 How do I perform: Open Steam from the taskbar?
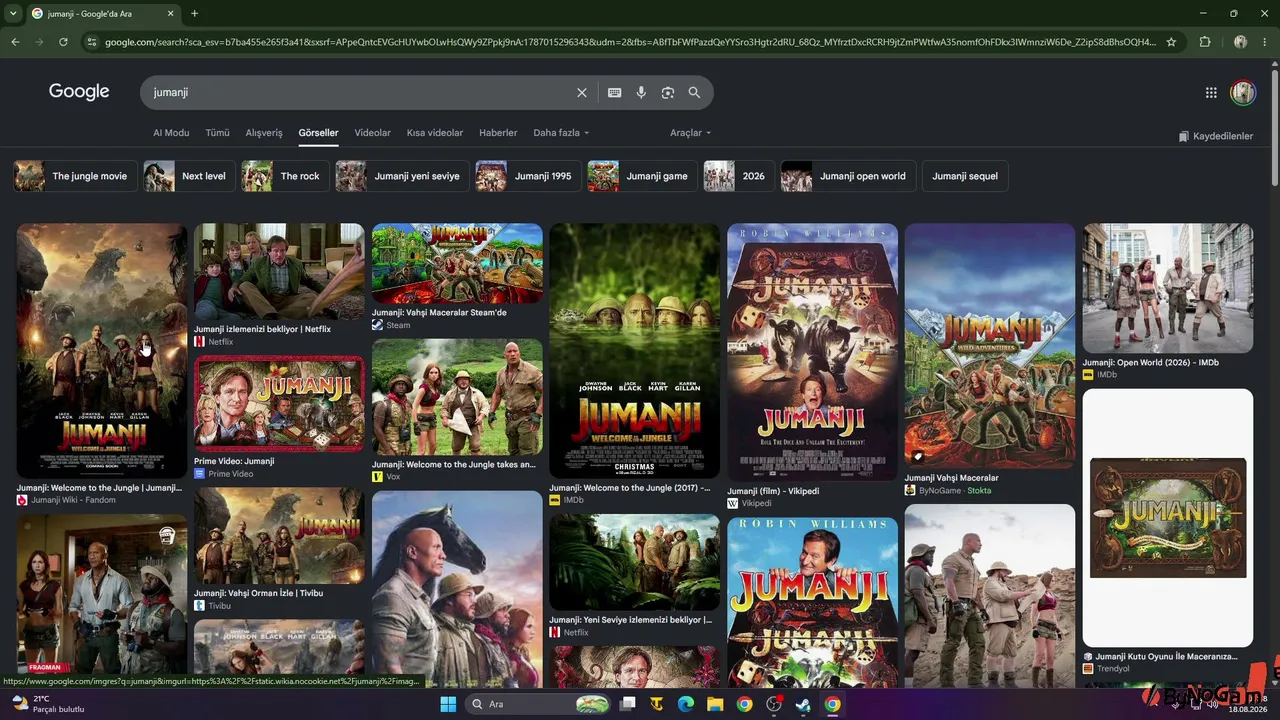click(x=802, y=704)
